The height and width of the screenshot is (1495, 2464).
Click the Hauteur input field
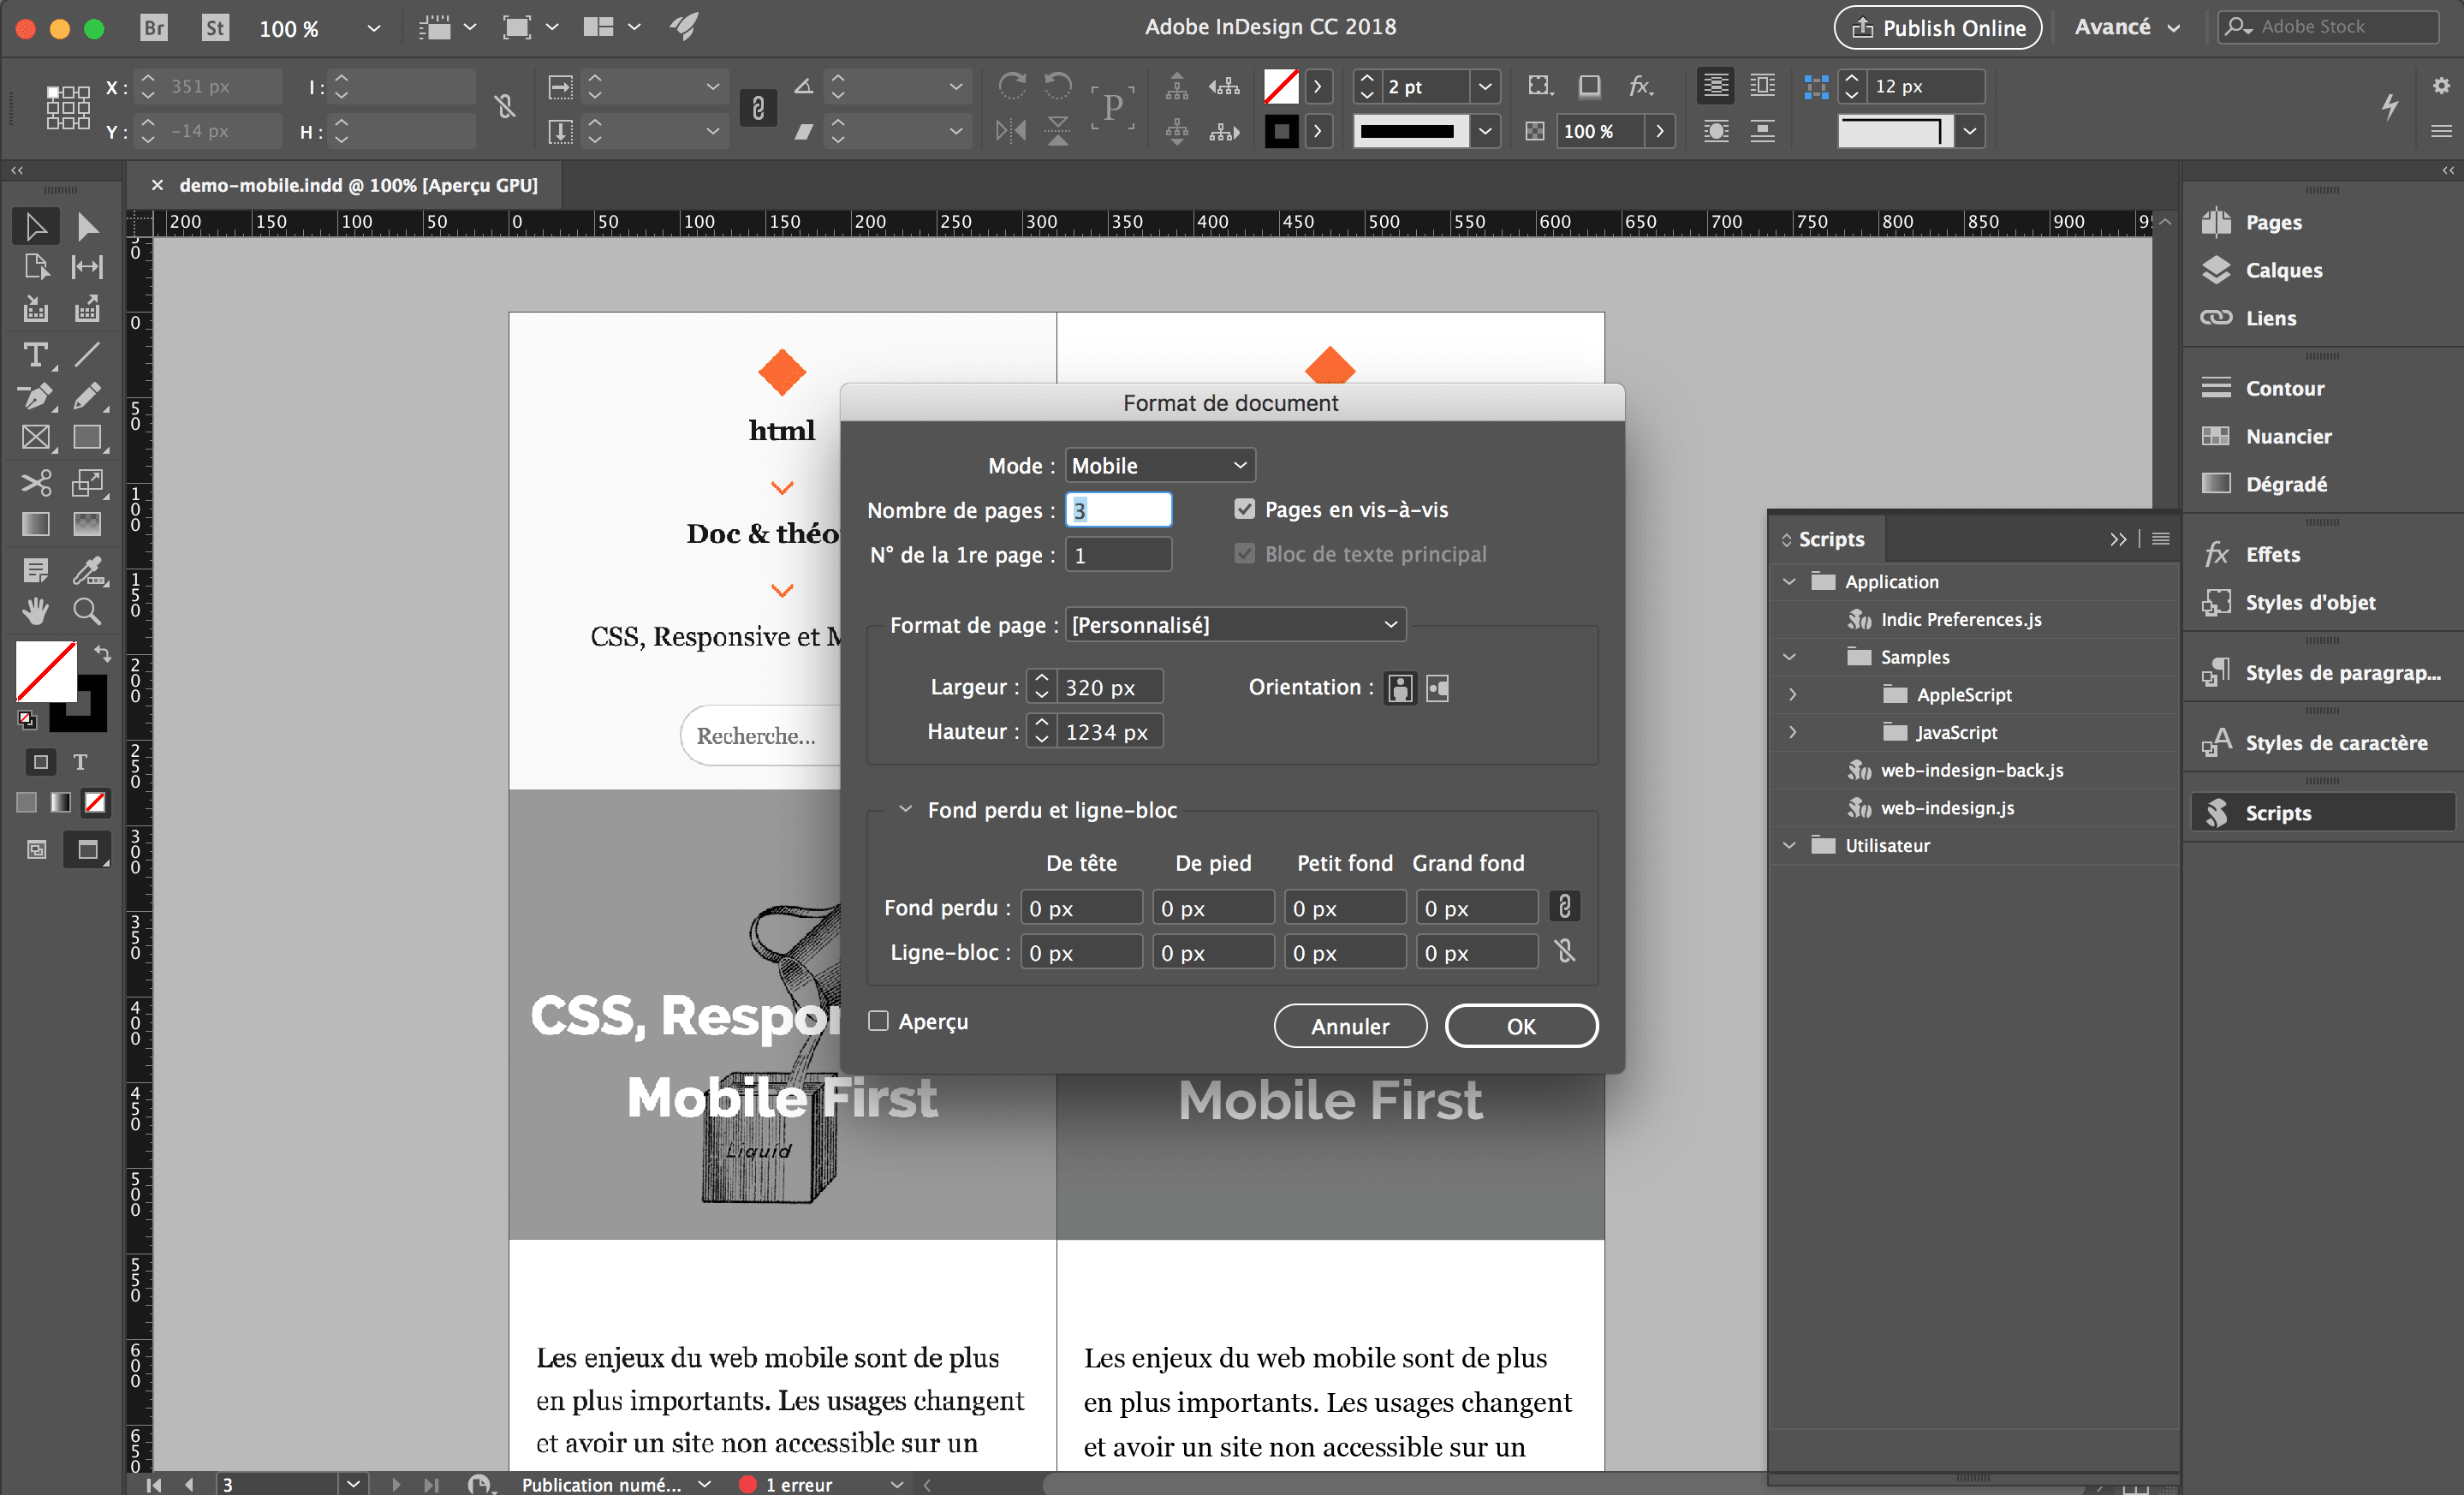coord(1107,732)
